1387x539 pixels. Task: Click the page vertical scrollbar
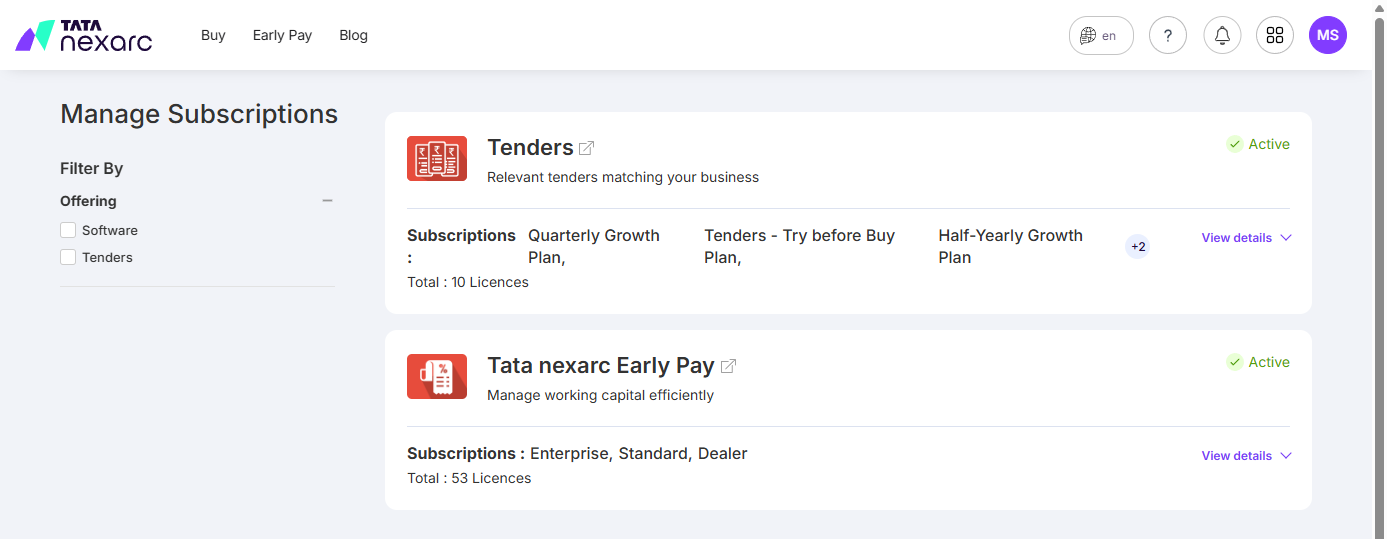pyautogui.click(x=1380, y=270)
